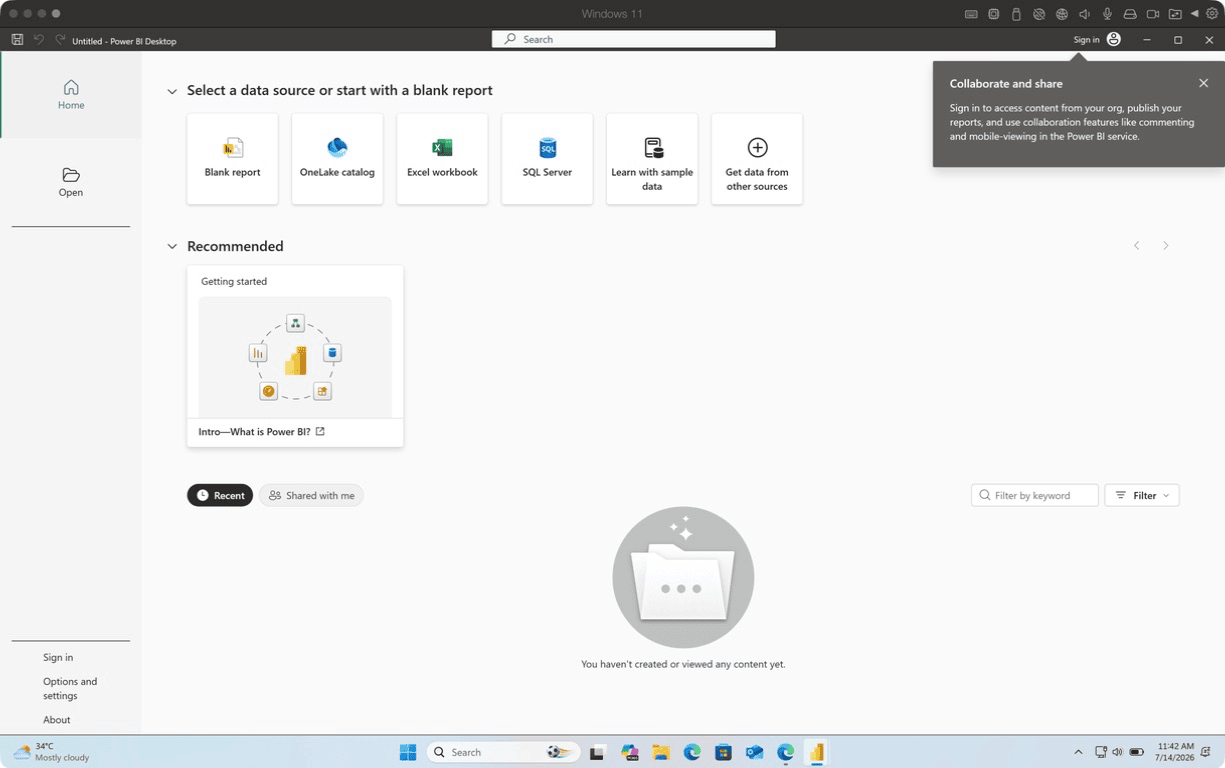Open File Explorer from taskbar
This screenshot has width=1225, height=768.
660,752
